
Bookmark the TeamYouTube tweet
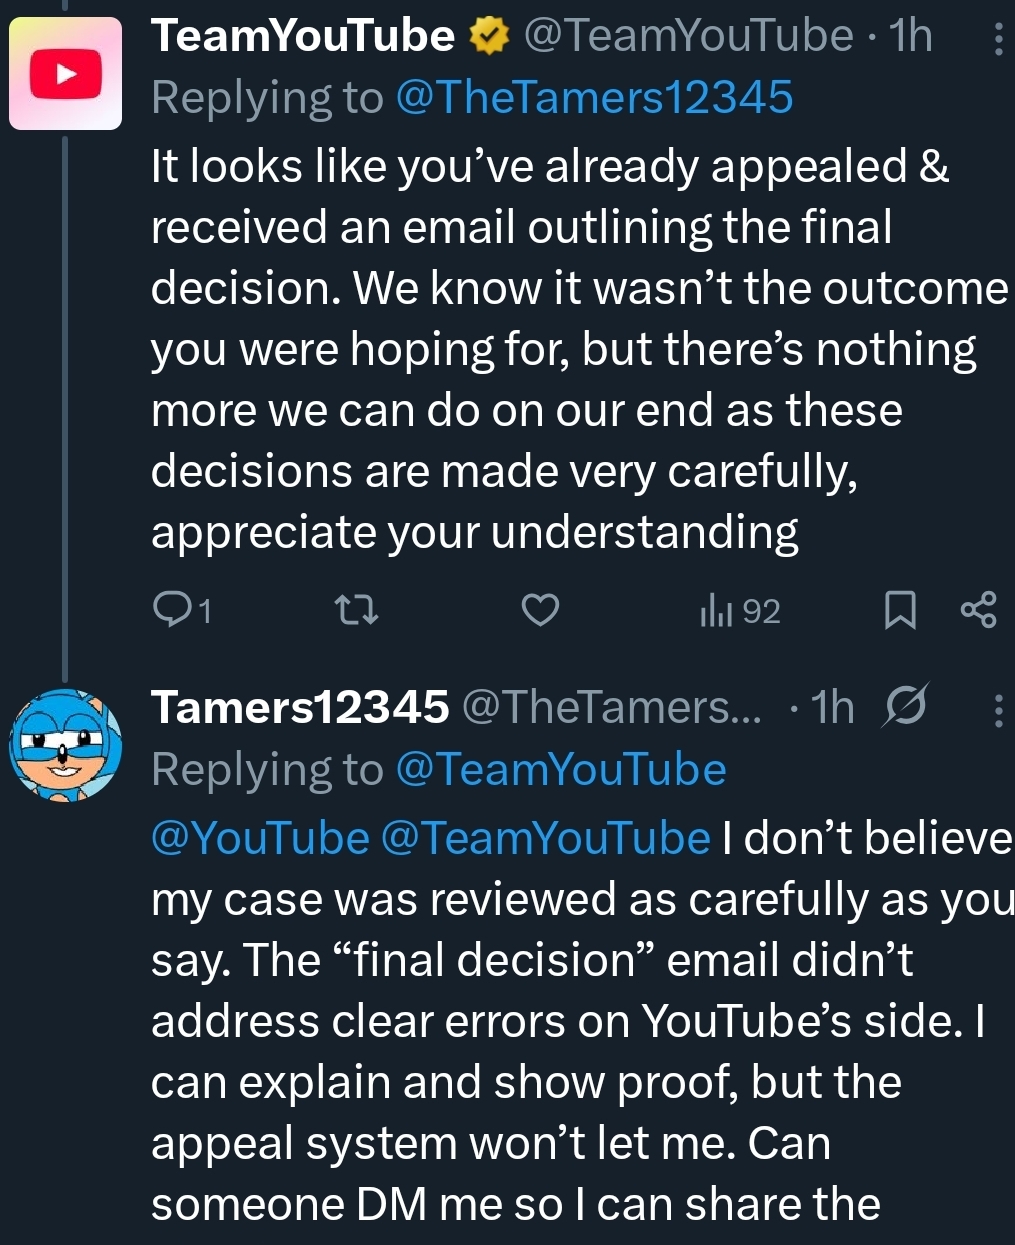point(900,610)
